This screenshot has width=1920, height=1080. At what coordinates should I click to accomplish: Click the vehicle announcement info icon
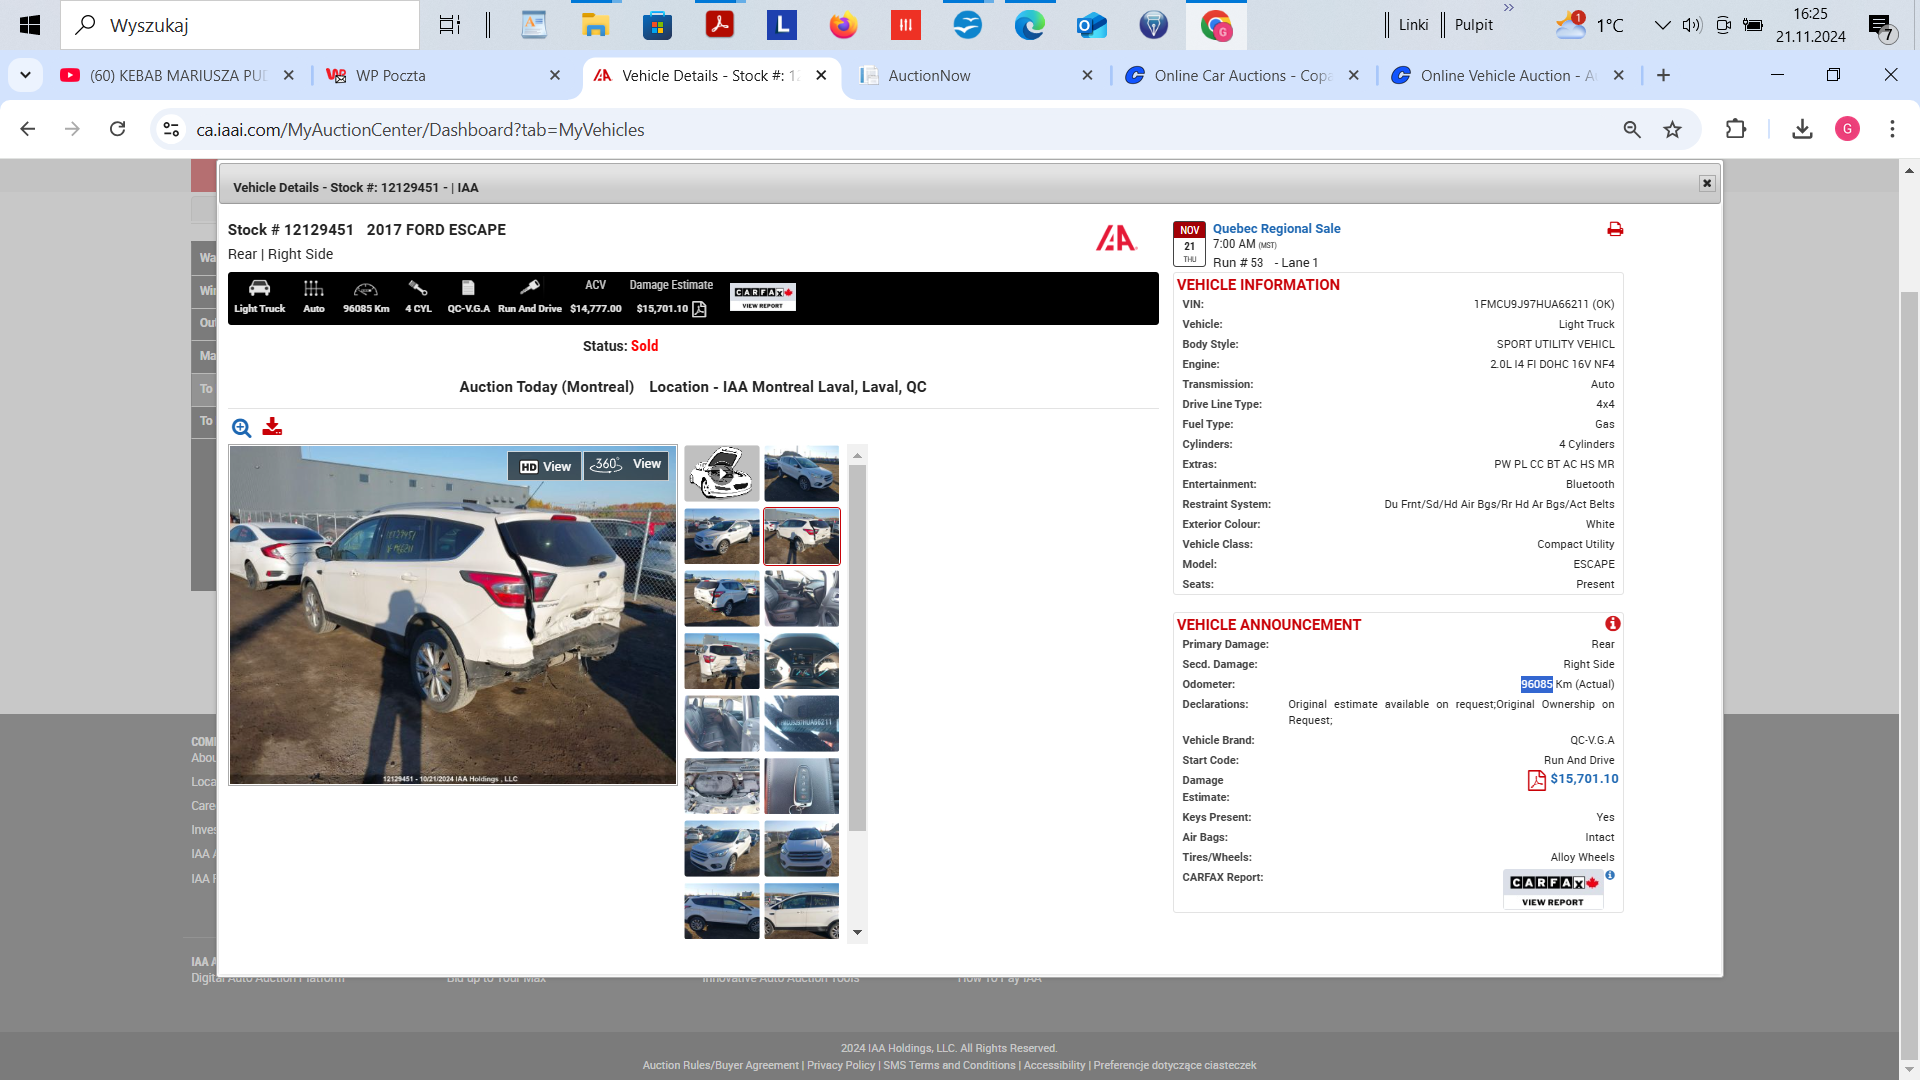(1612, 624)
